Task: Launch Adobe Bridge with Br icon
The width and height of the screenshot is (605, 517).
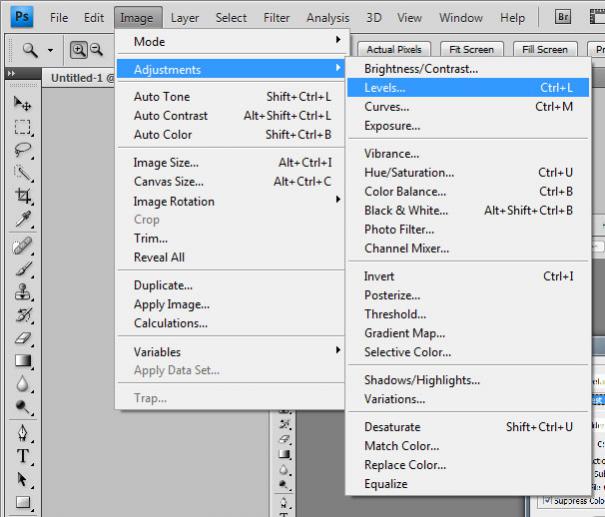Action: click(563, 18)
